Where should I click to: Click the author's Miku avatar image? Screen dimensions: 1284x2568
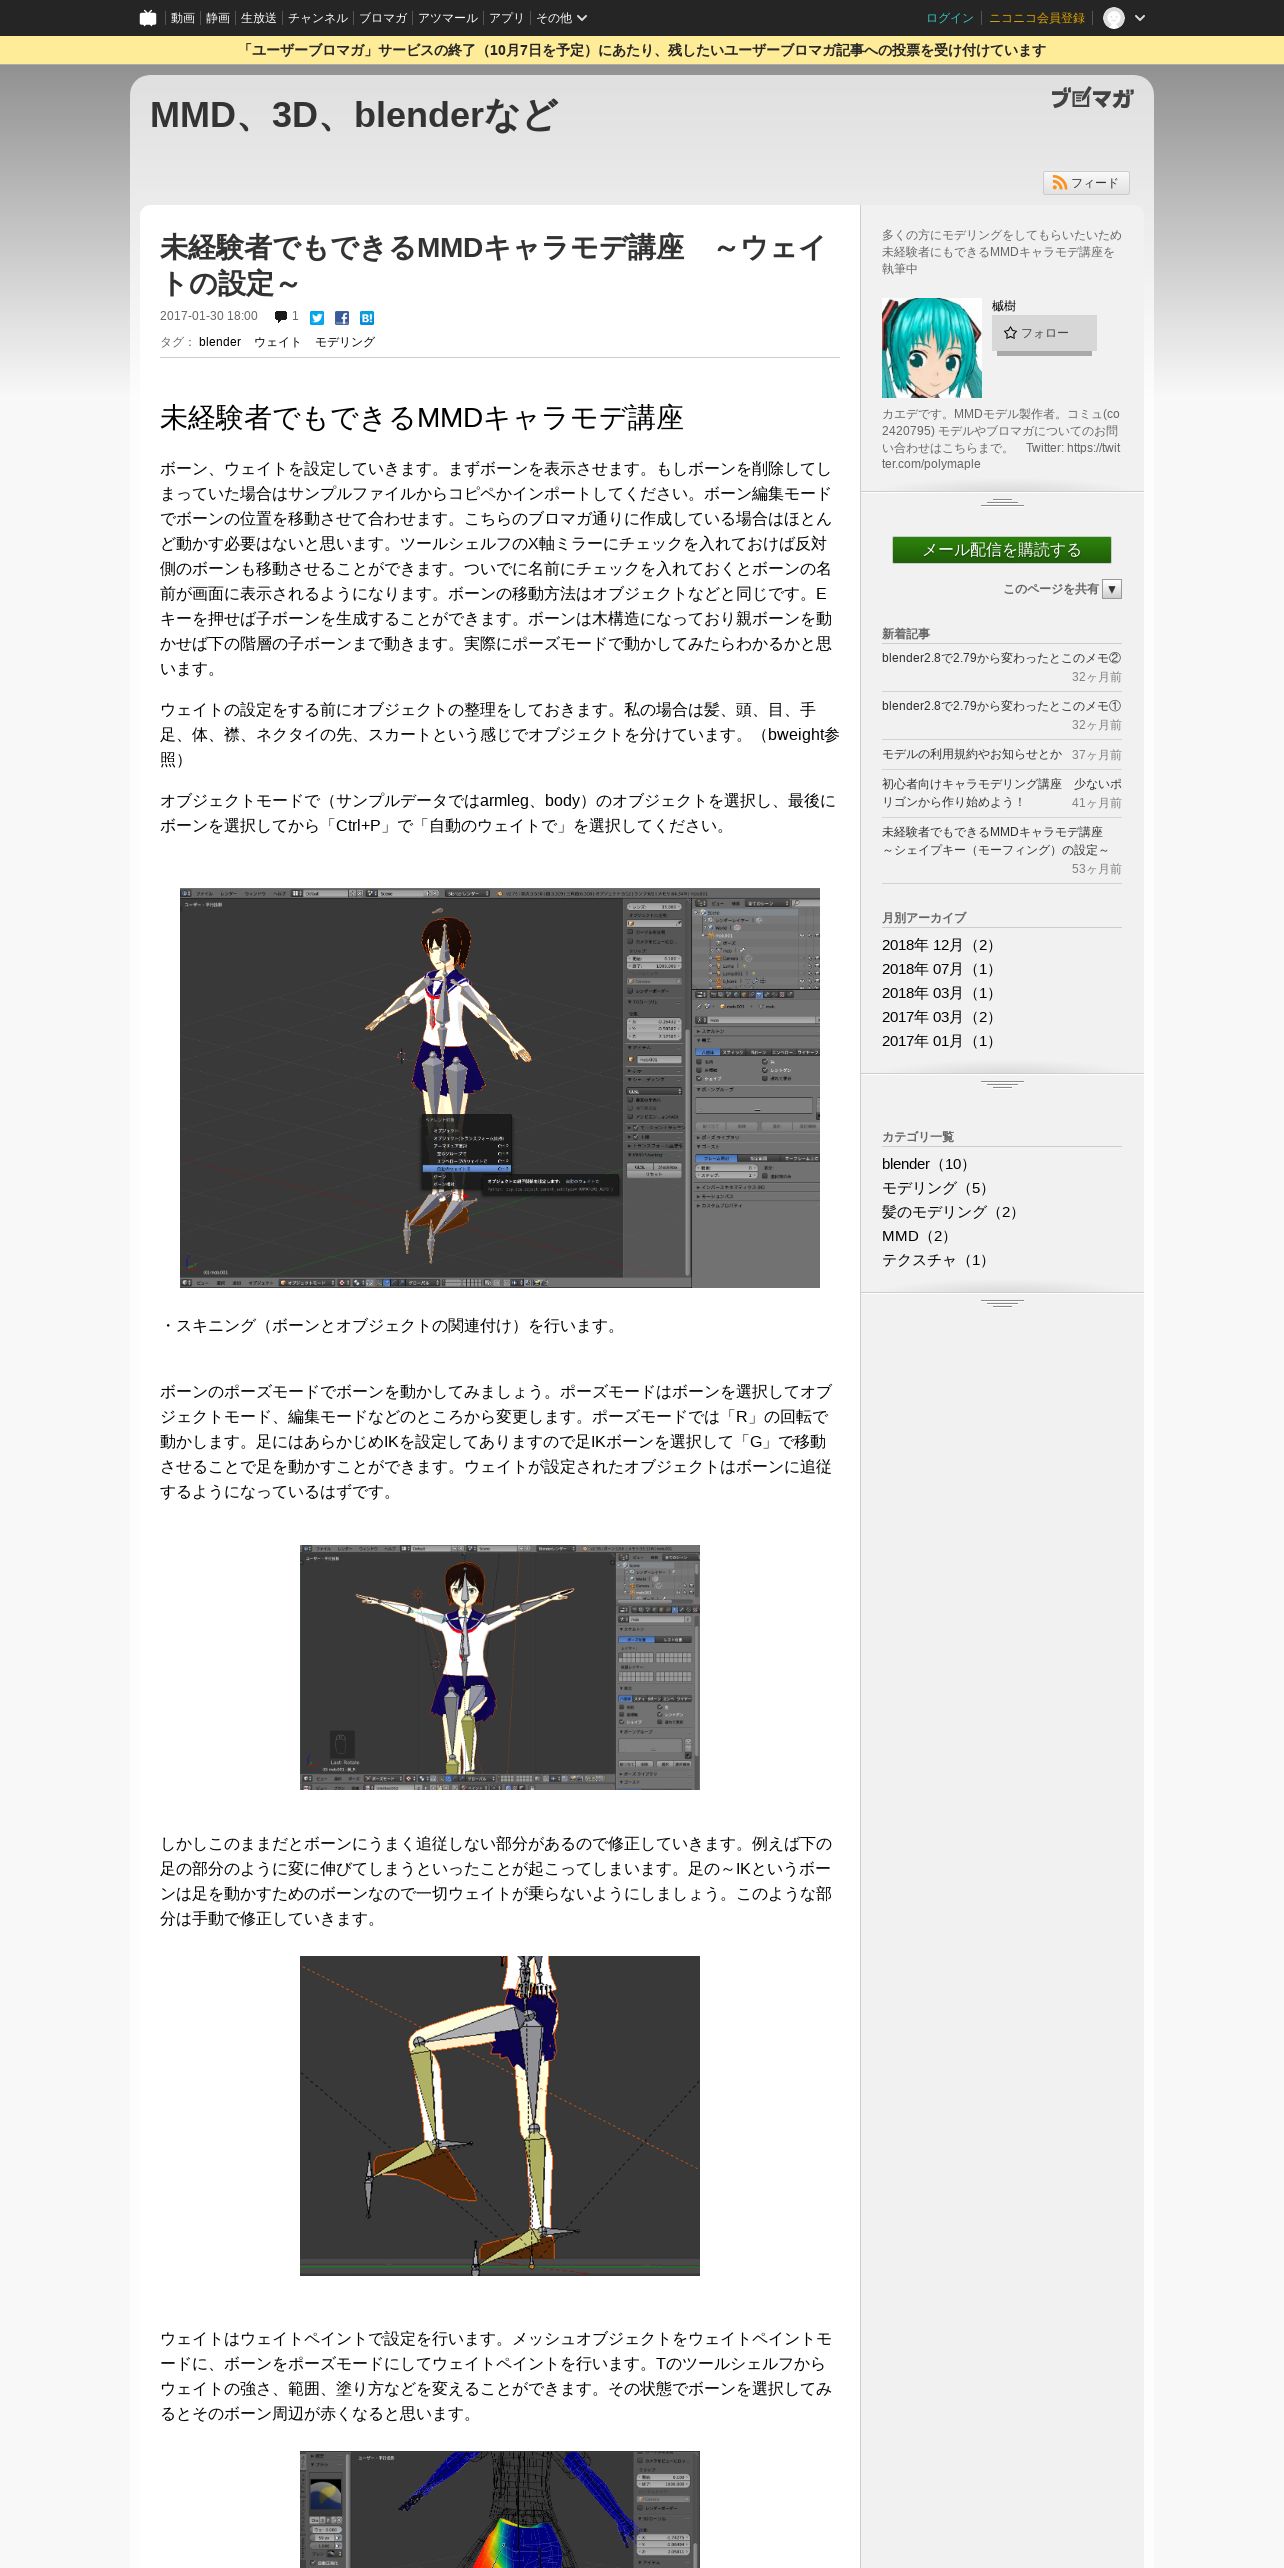932,348
